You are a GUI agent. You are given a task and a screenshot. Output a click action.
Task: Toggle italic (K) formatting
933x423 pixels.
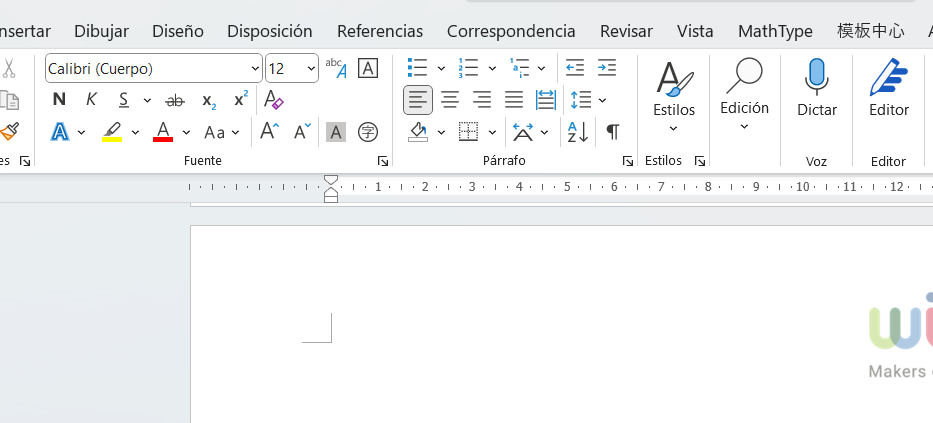click(x=91, y=100)
